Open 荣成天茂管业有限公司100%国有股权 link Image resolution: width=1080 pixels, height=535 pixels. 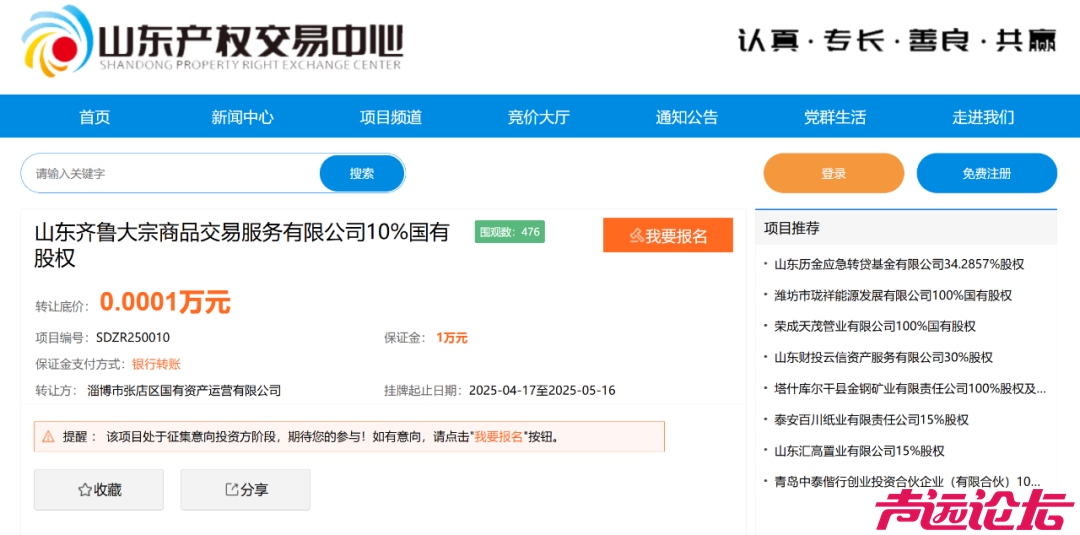(875, 326)
